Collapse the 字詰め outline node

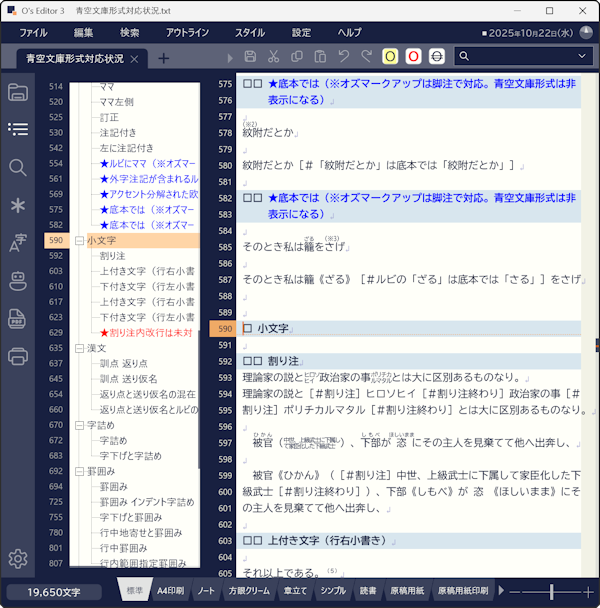pyautogui.click(x=79, y=425)
